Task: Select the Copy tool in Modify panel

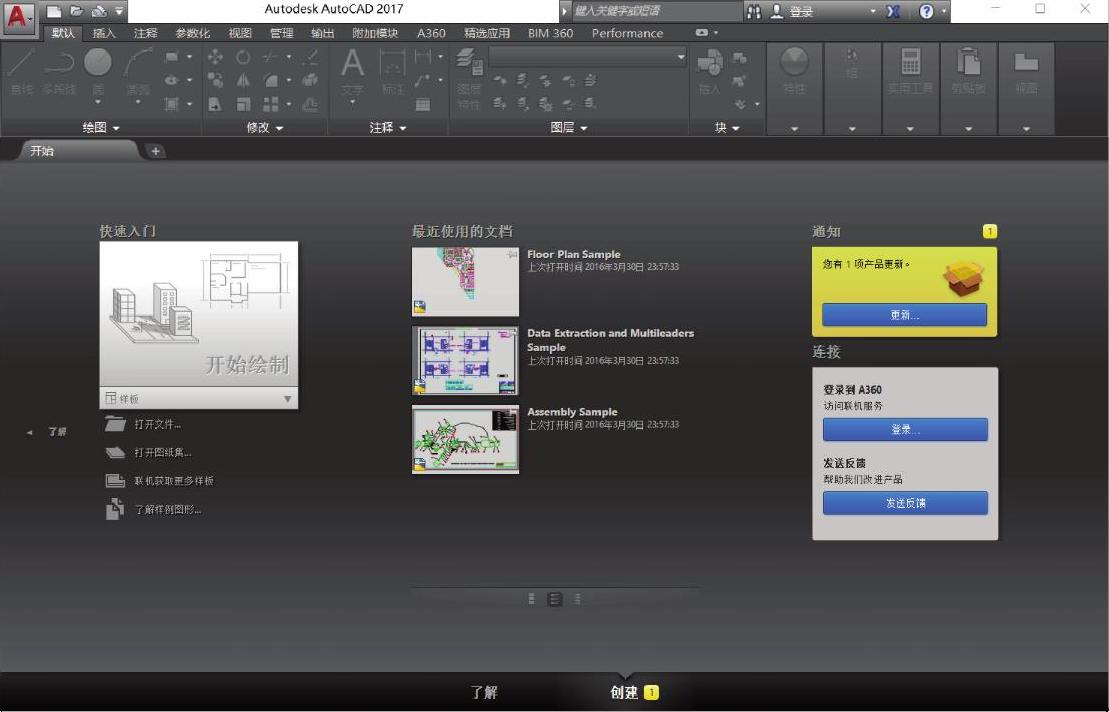Action: pyautogui.click(x=215, y=81)
